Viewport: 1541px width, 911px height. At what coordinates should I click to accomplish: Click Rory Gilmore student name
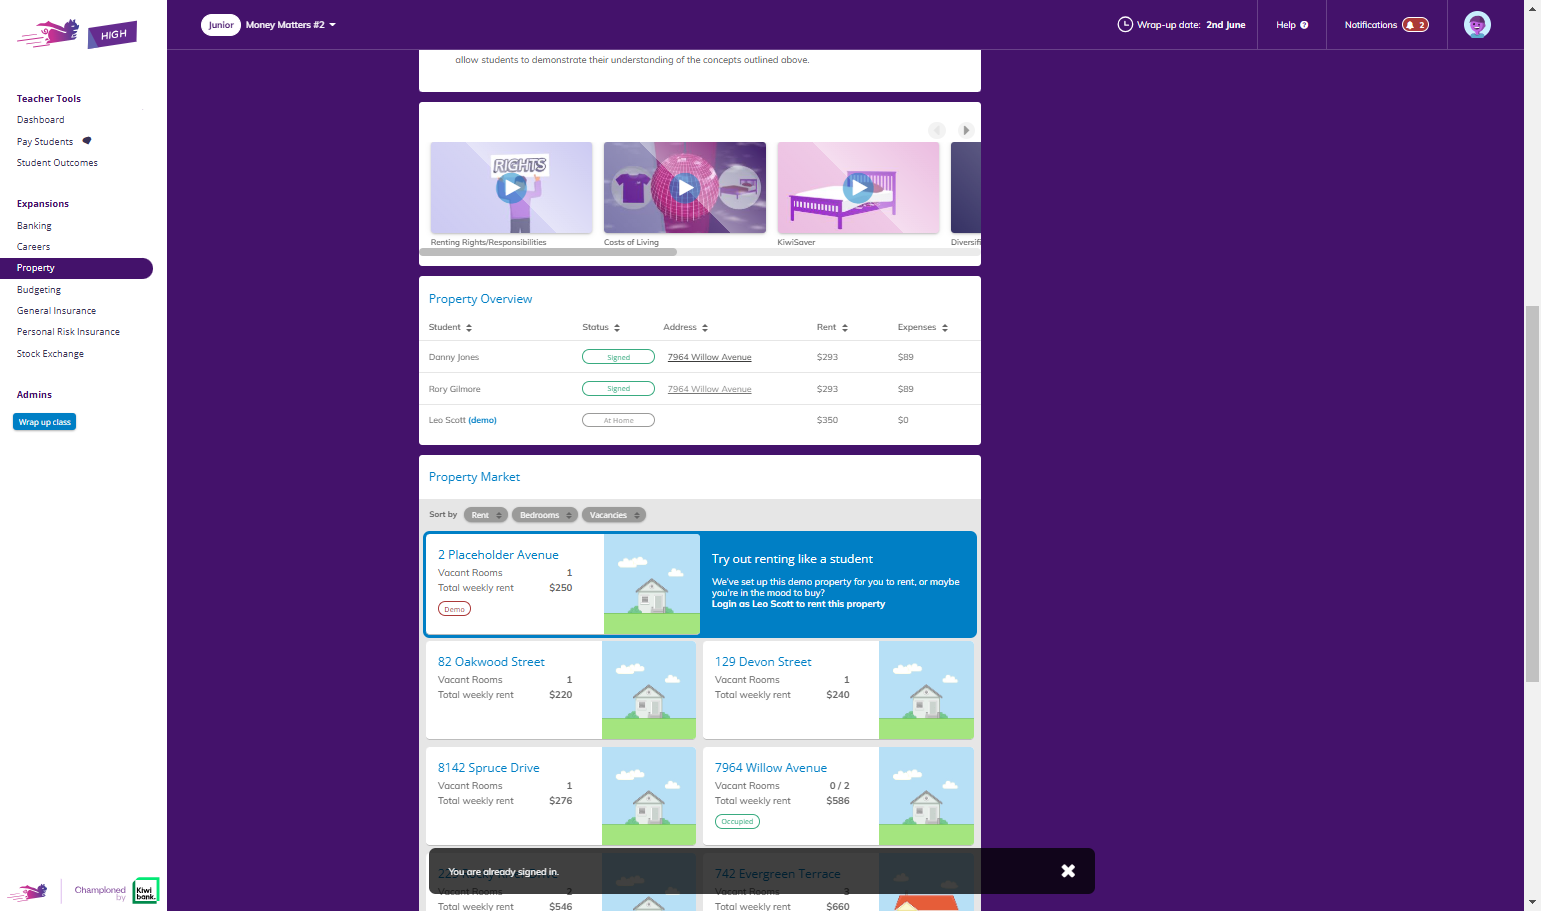point(454,389)
